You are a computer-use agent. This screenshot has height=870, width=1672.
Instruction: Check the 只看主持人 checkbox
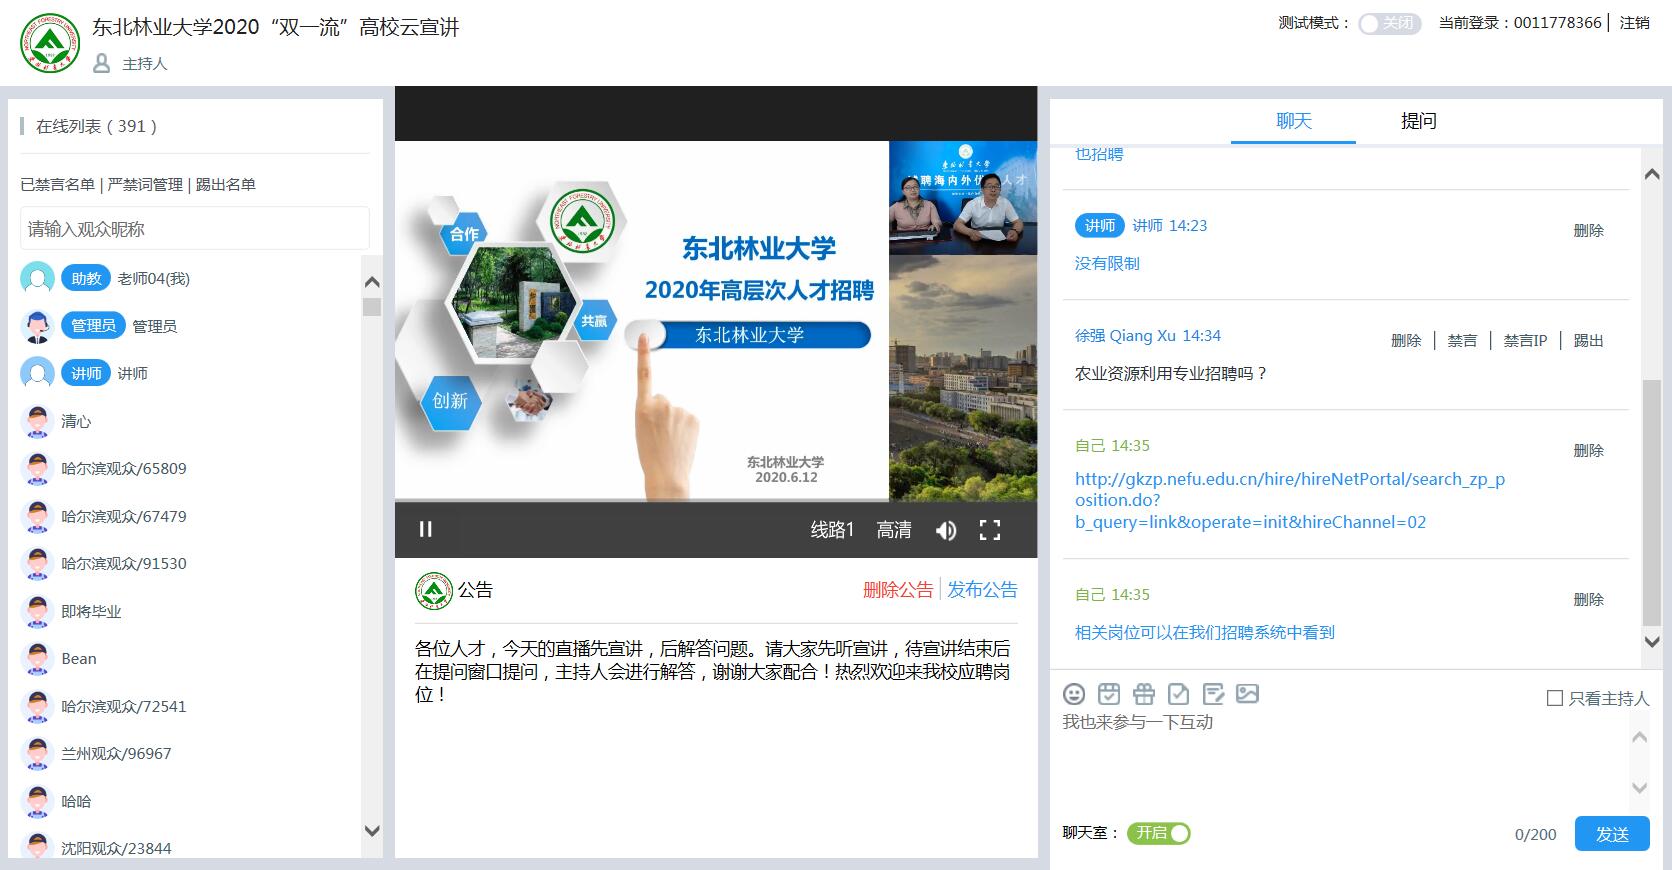coord(1555,698)
